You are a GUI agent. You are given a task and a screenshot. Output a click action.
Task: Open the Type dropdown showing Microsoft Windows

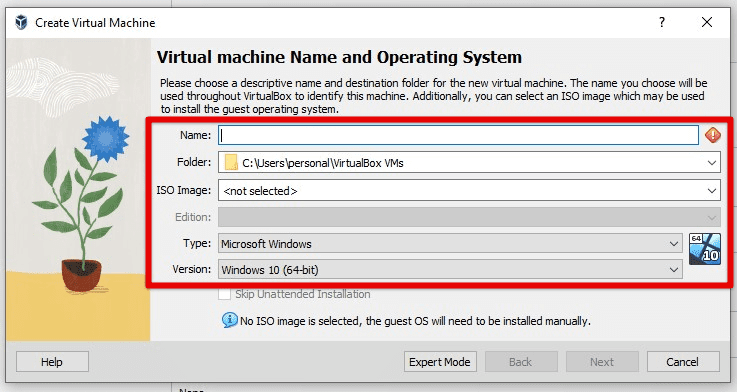(450, 243)
